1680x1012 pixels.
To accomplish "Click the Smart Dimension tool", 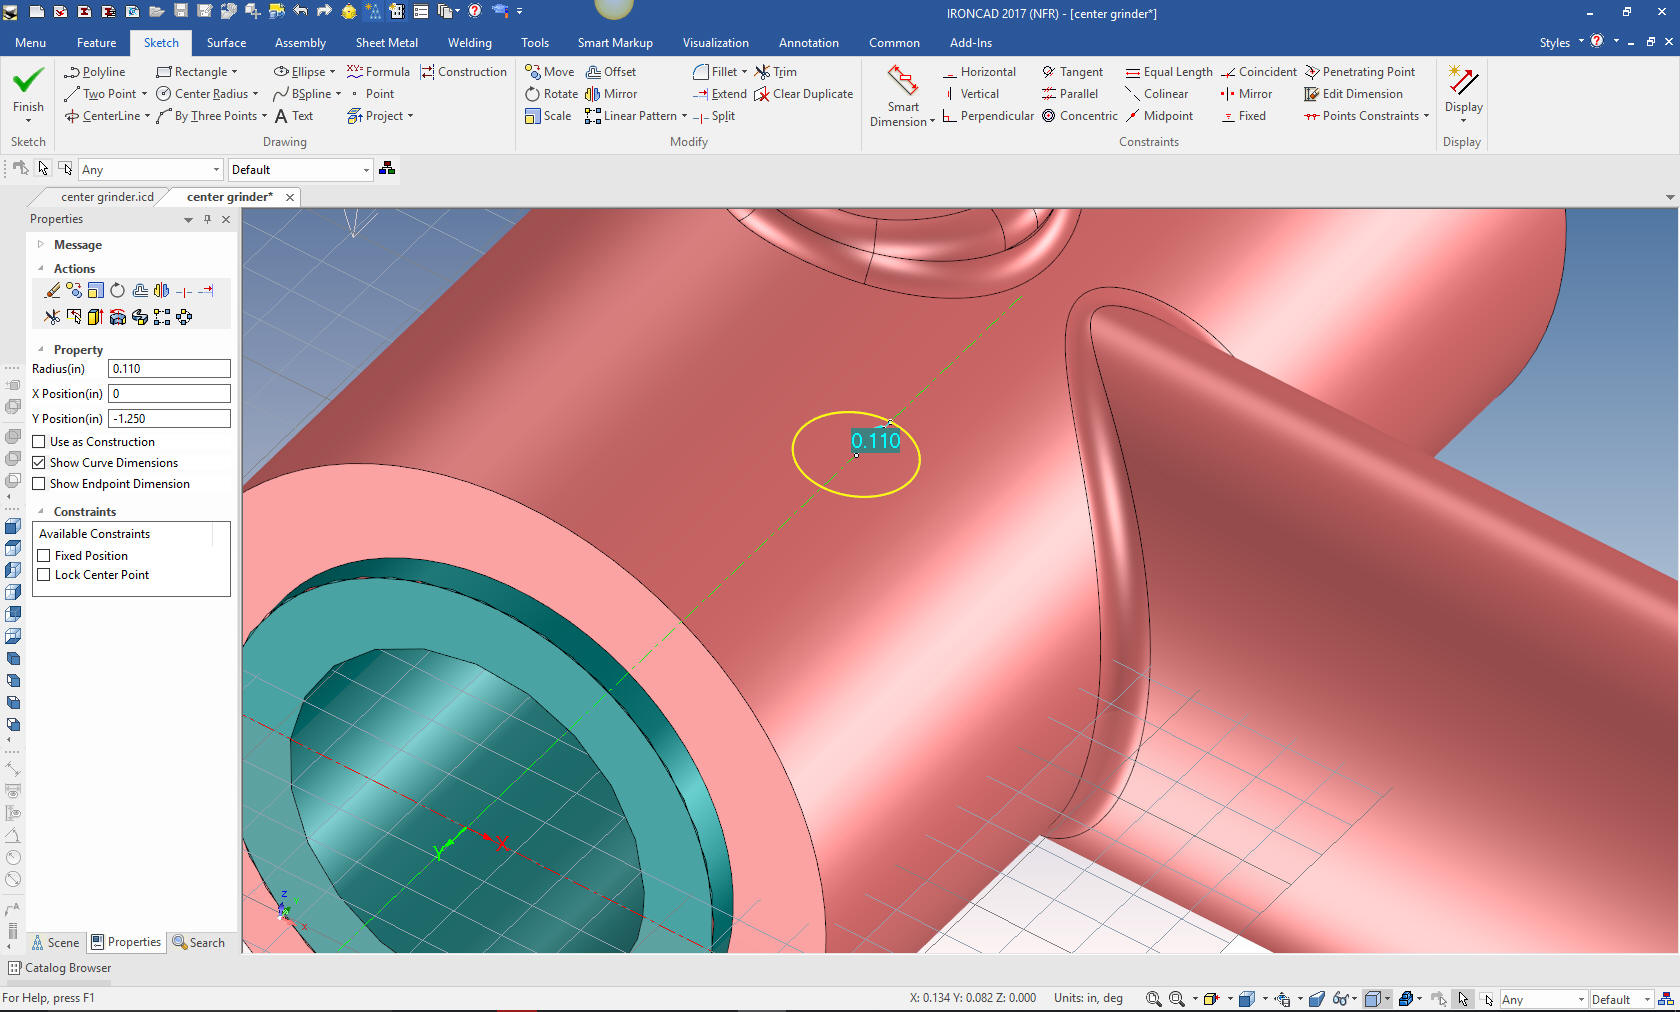I will coord(902,96).
